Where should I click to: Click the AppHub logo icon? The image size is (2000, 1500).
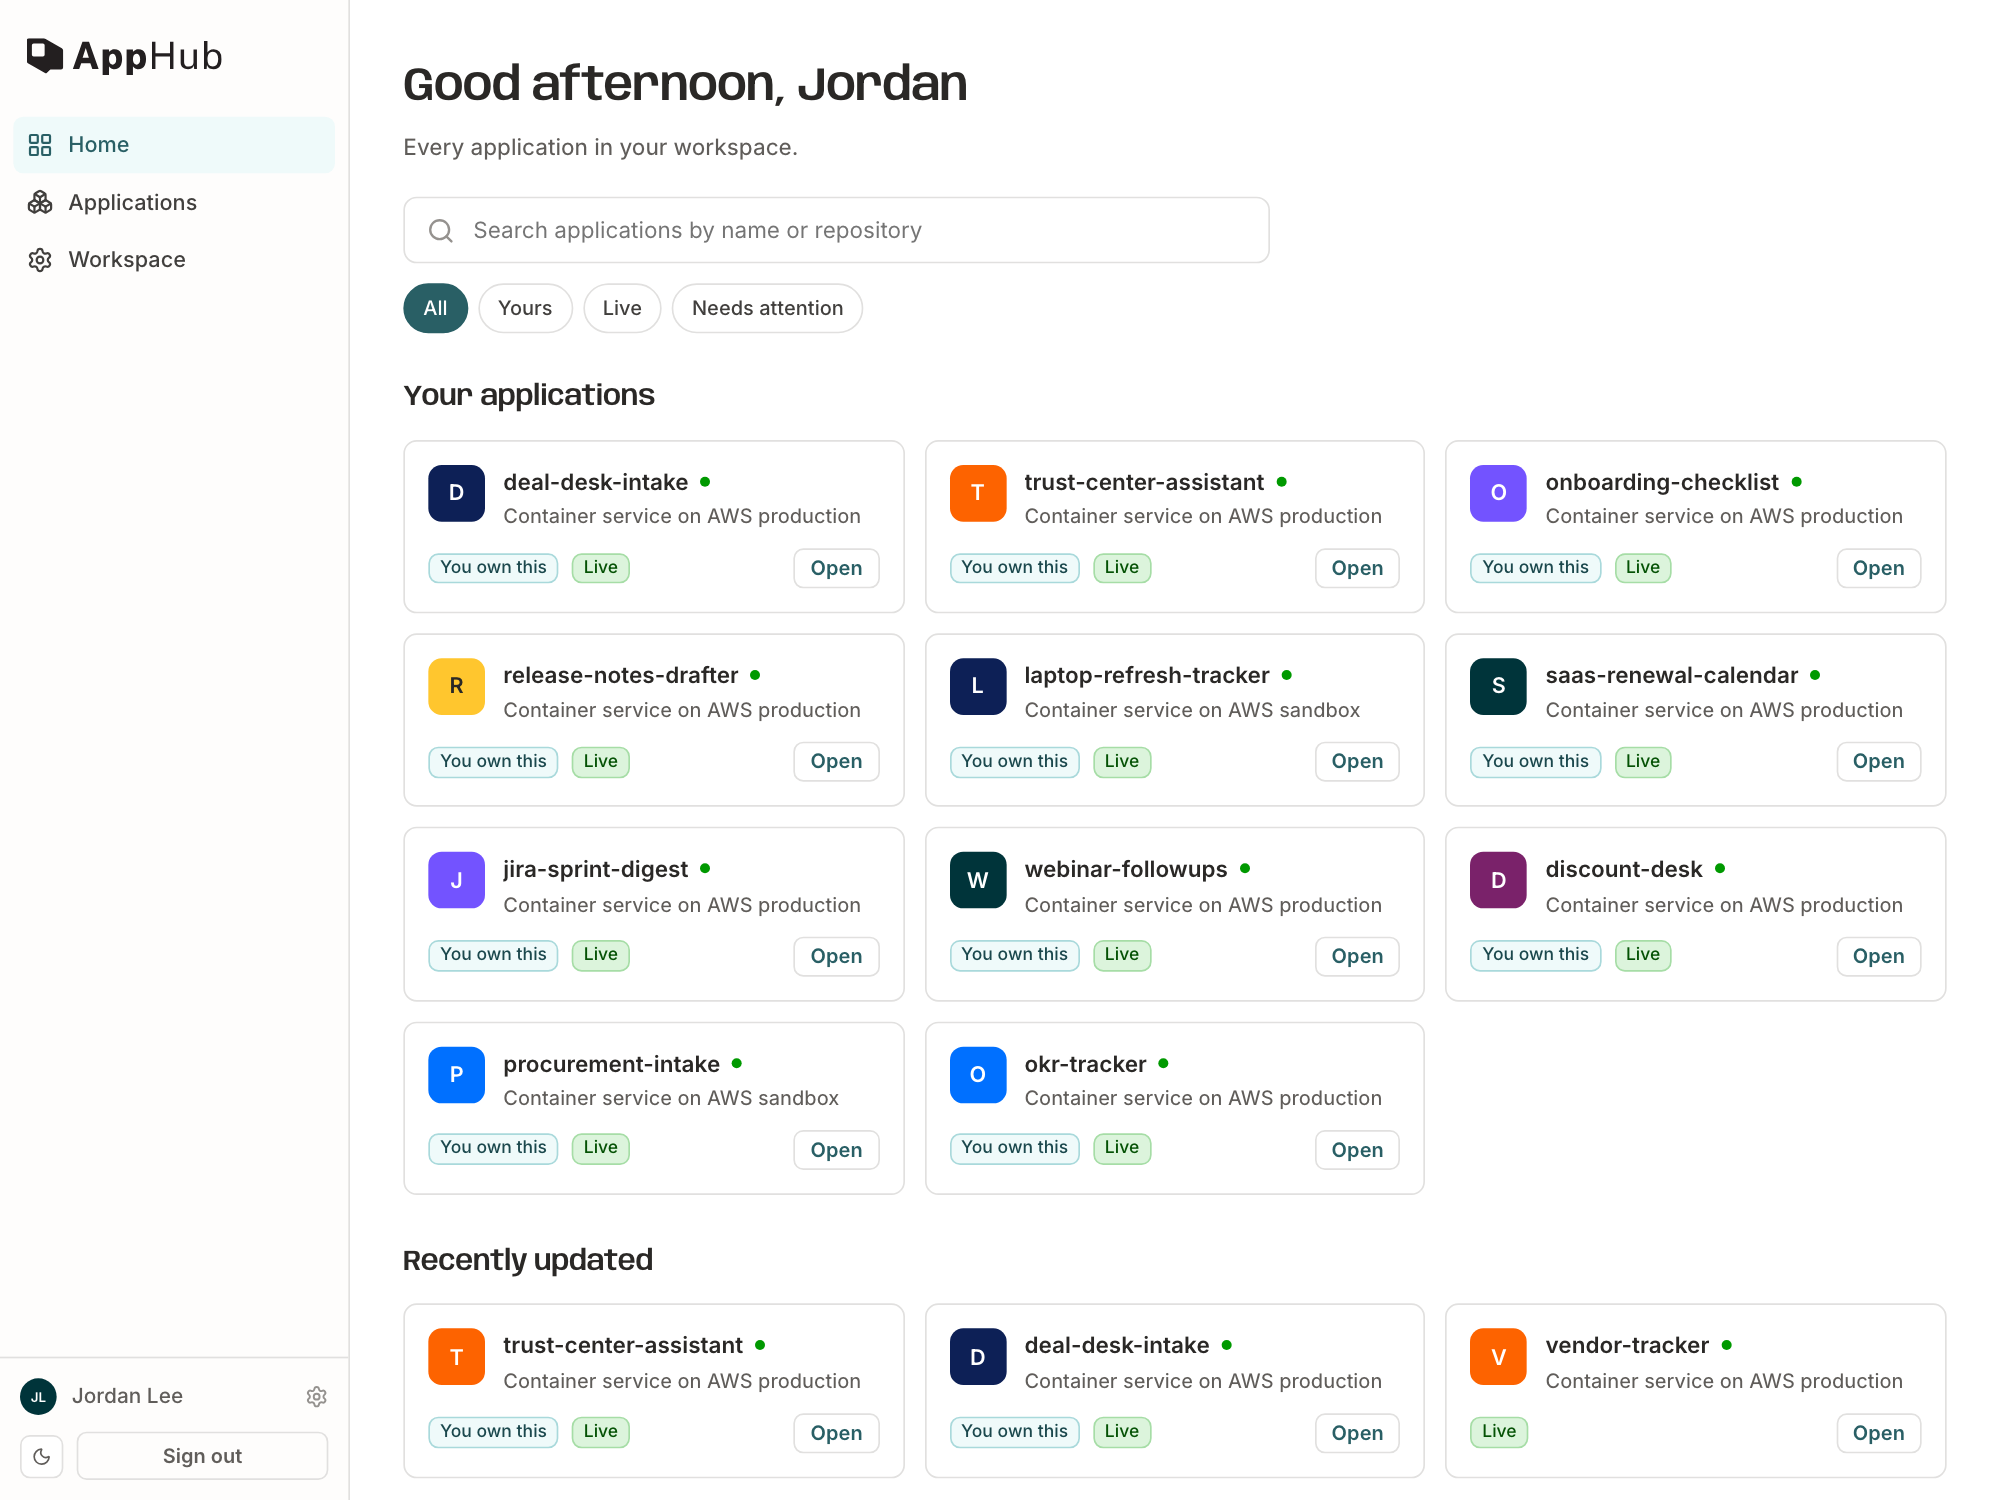pyautogui.click(x=45, y=56)
